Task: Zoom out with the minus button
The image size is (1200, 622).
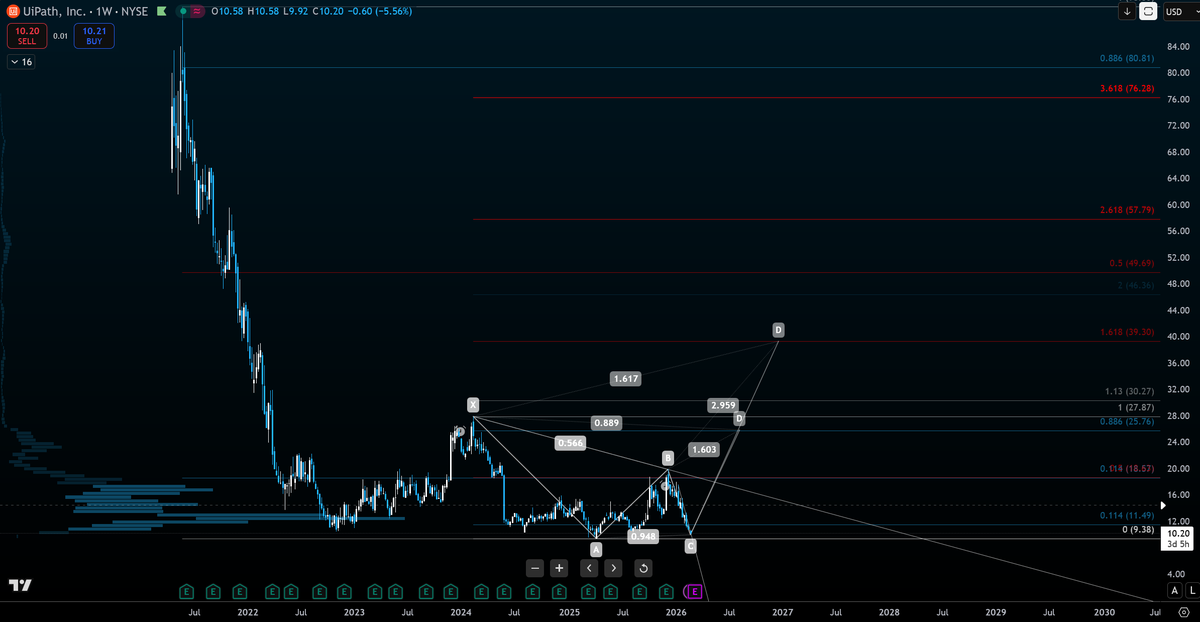Action: pyautogui.click(x=536, y=568)
